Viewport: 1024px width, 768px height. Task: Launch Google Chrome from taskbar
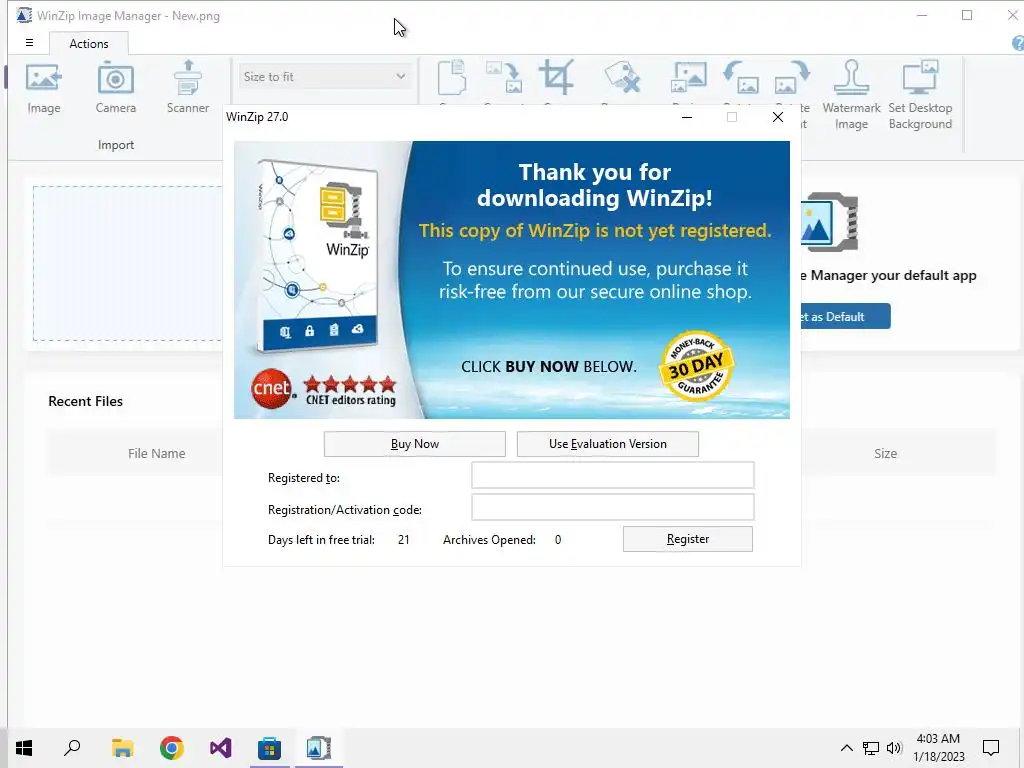tap(172, 748)
